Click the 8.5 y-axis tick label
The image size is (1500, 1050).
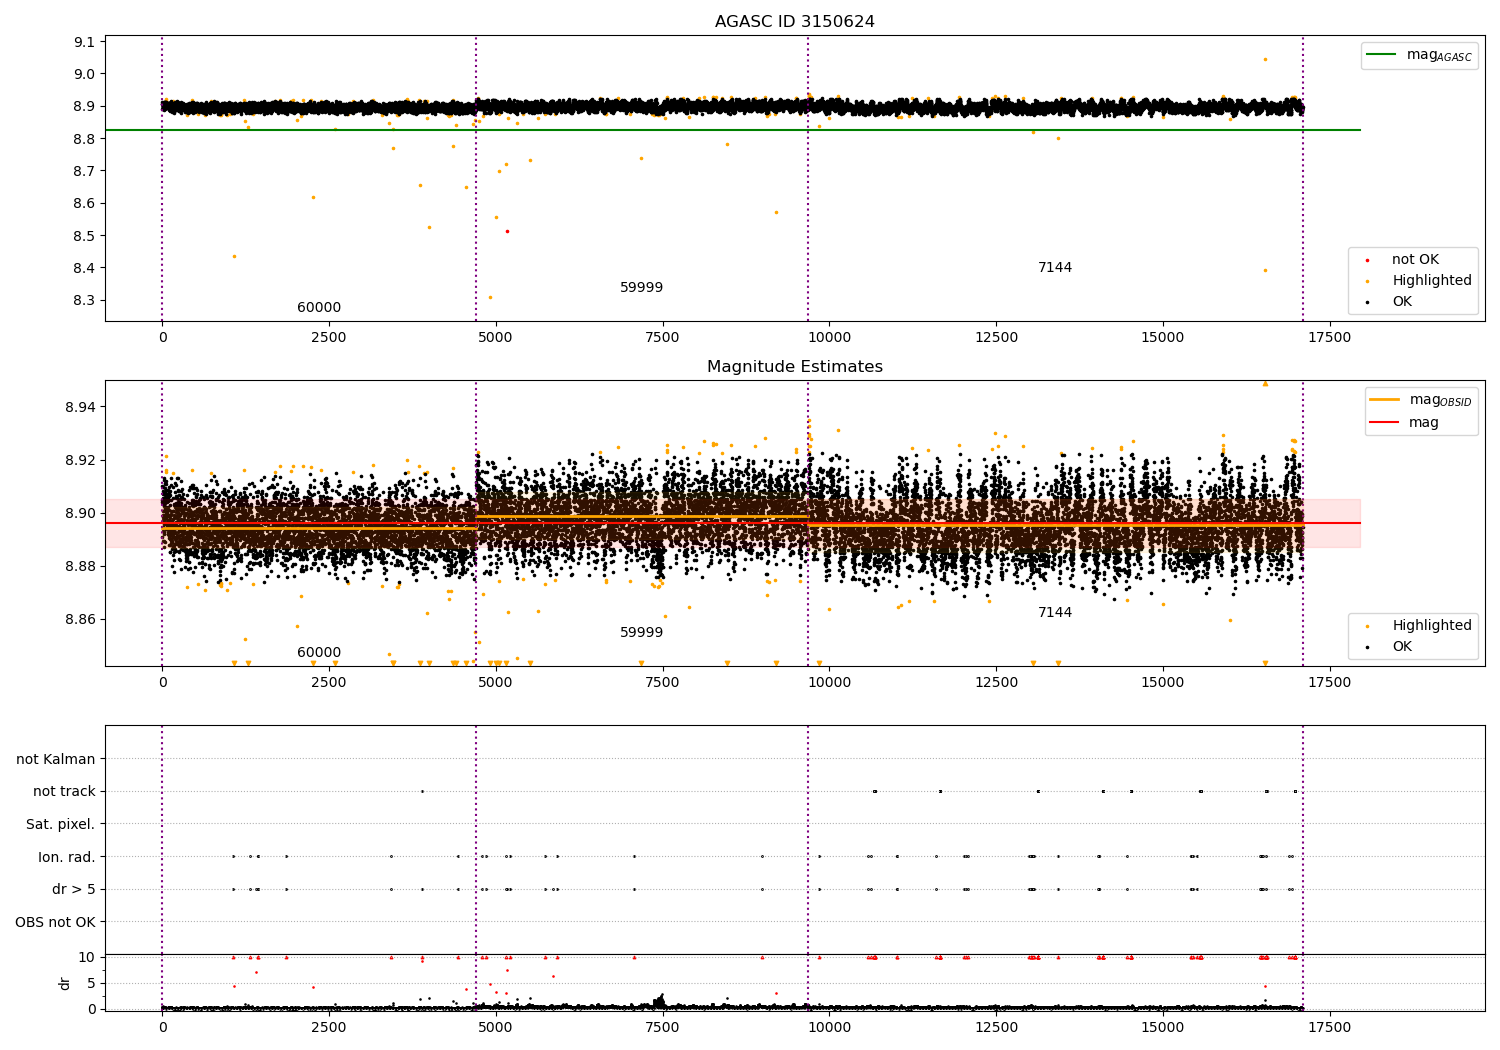pos(85,236)
